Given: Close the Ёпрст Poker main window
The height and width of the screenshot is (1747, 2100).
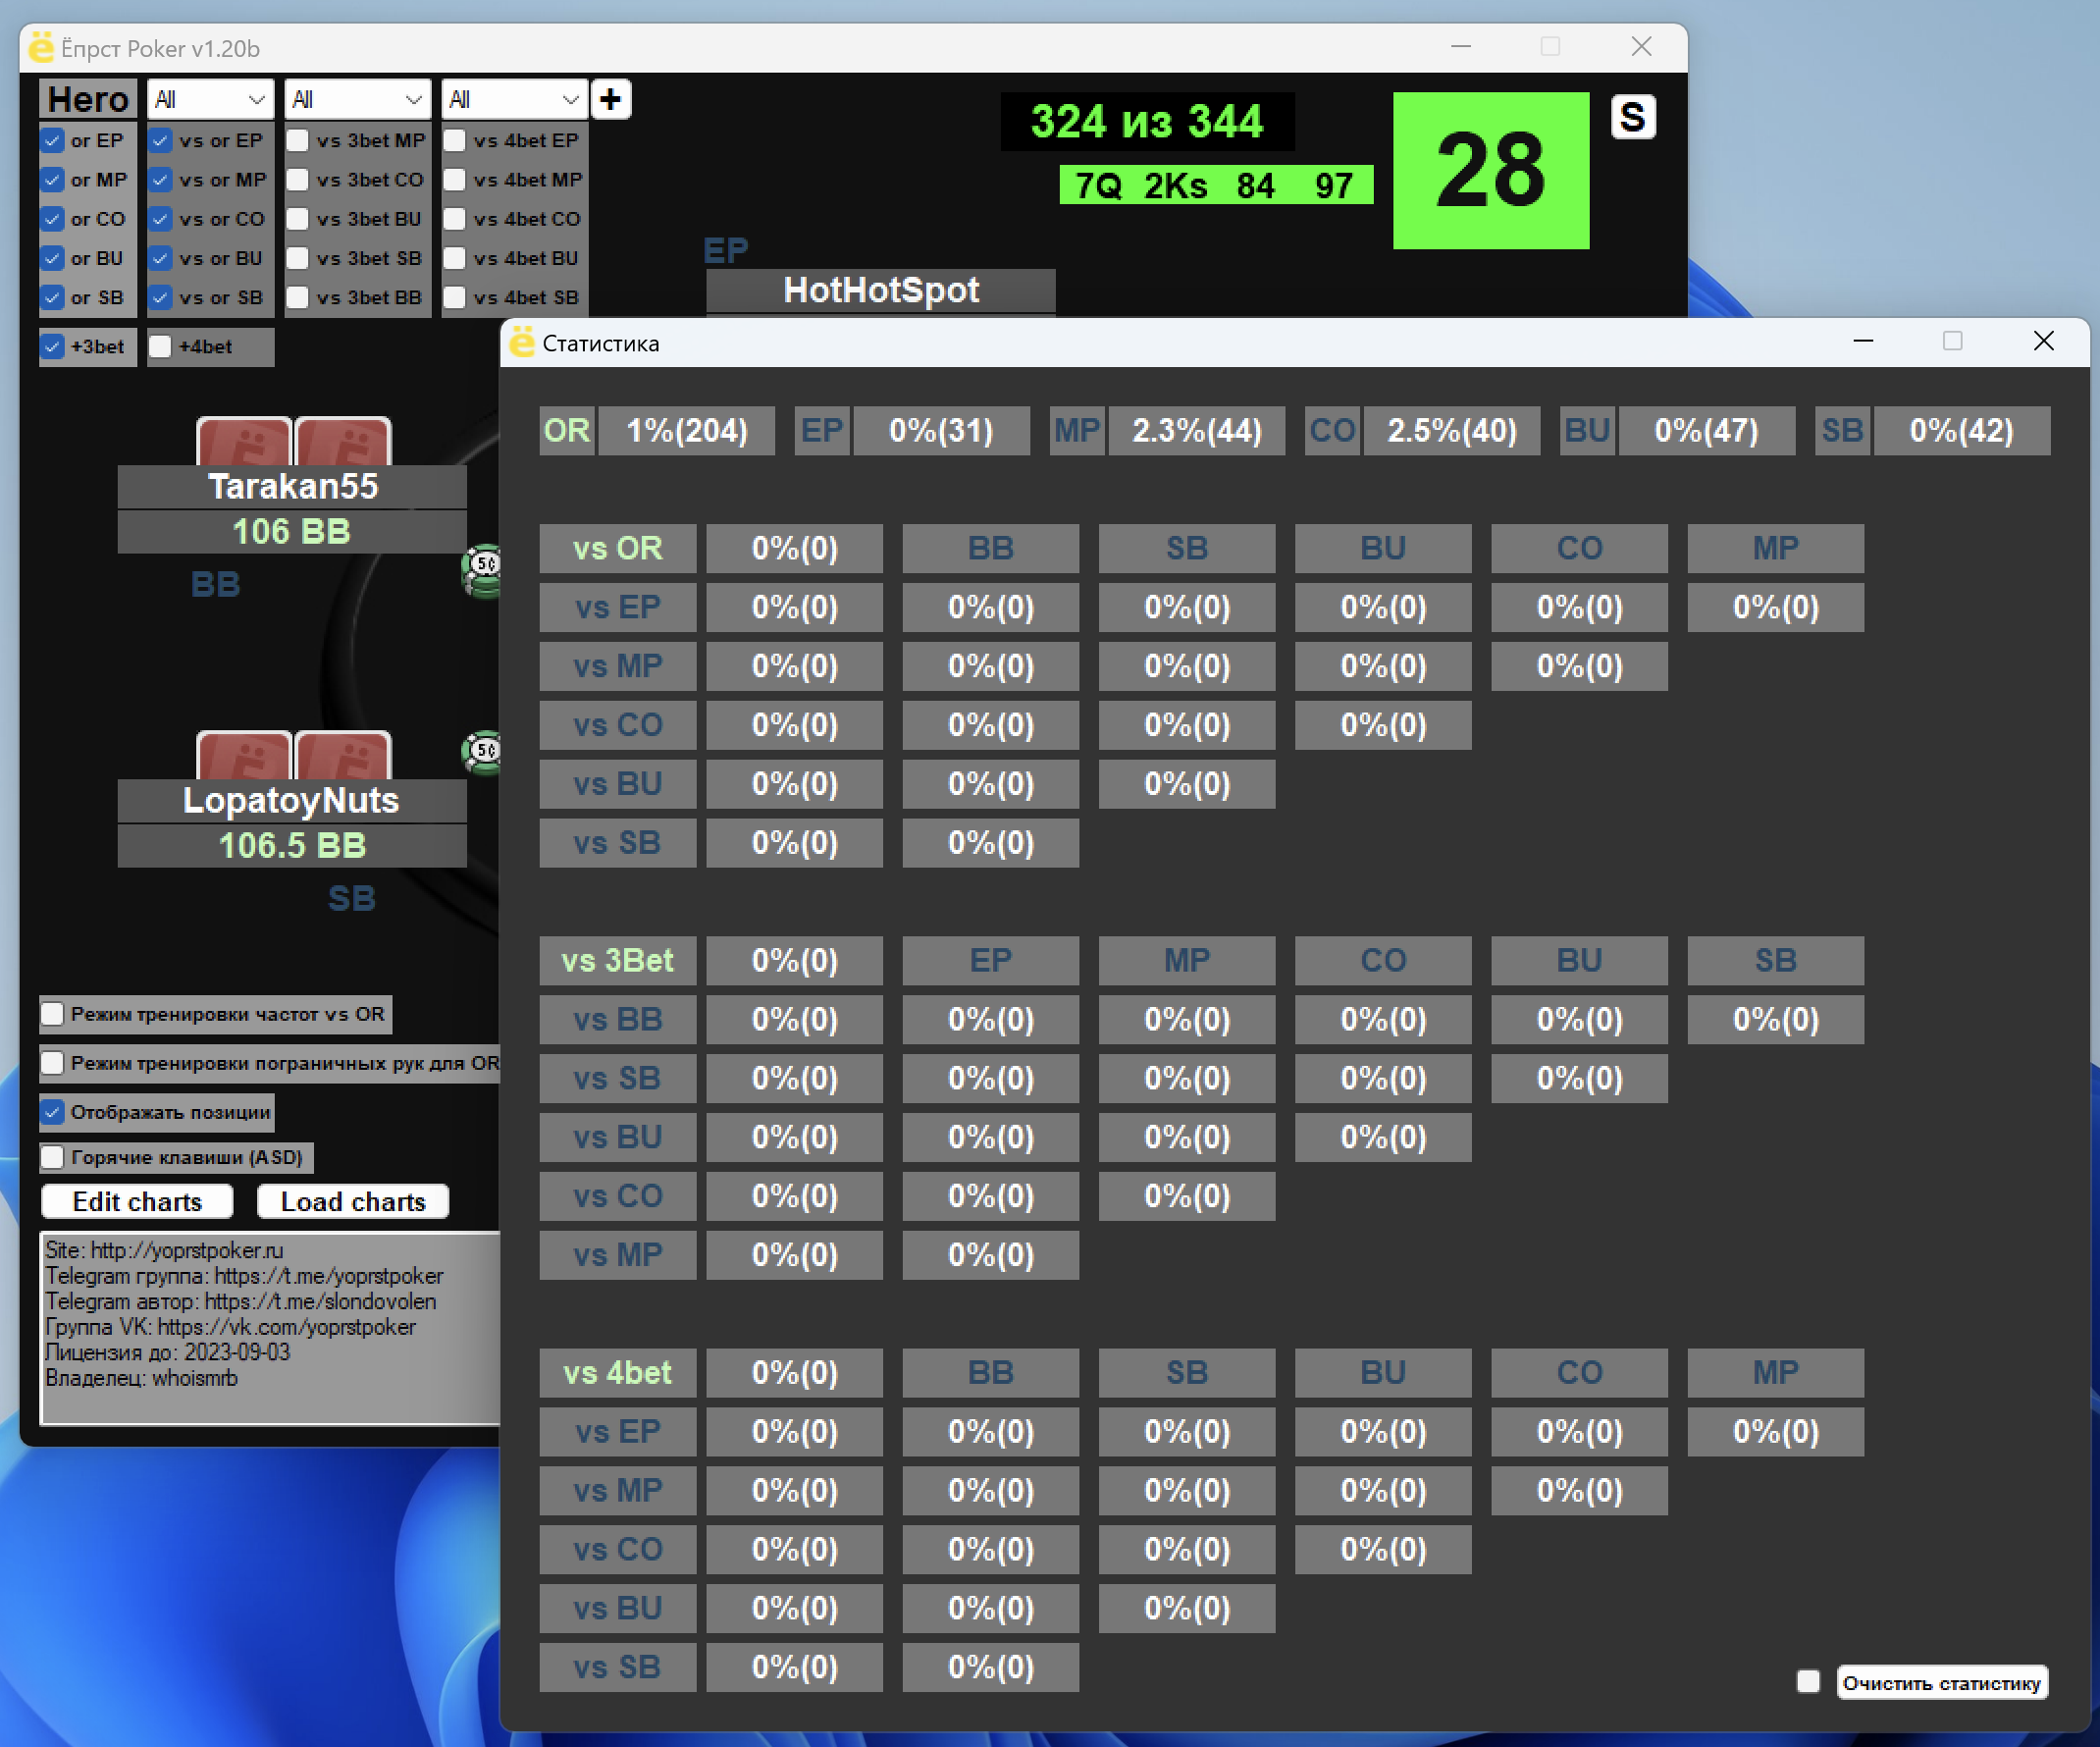Looking at the screenshot, I should coord(1641,46).
